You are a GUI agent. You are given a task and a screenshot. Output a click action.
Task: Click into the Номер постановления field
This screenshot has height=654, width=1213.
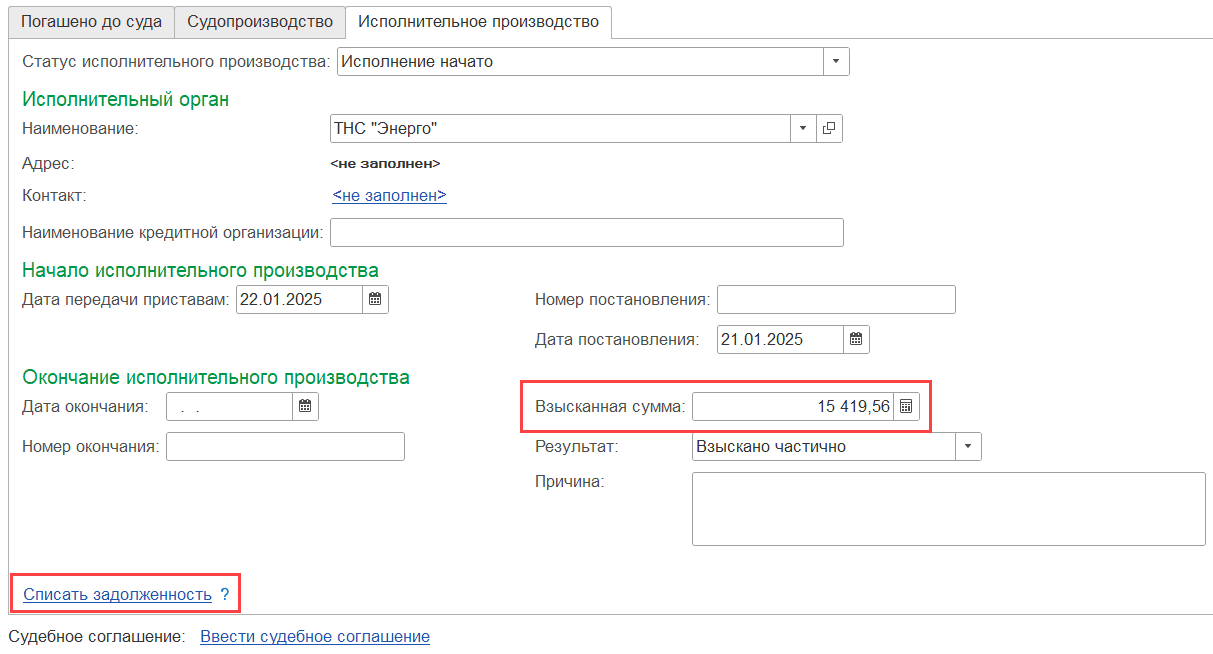pyautogui.click(x=835, y=300)
